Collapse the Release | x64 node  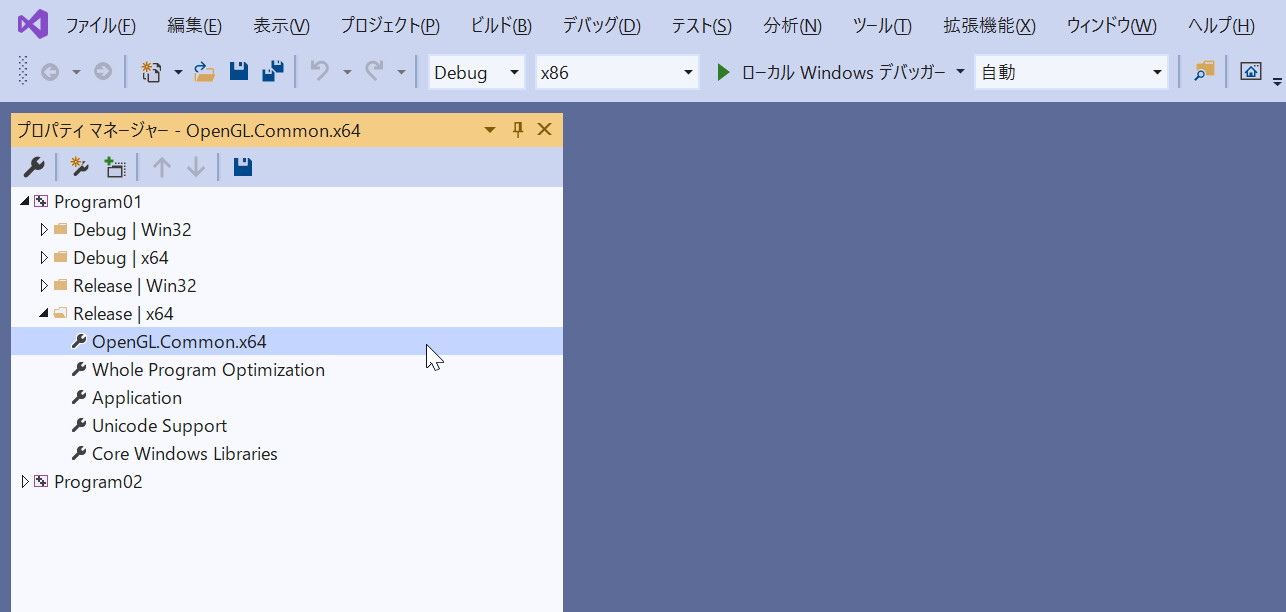(x=43, y=314)
